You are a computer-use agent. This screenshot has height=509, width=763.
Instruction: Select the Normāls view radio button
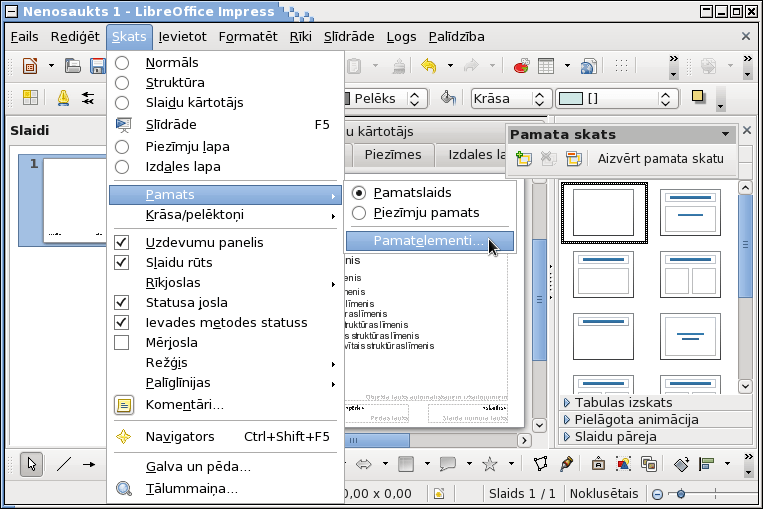pos(122,63)
